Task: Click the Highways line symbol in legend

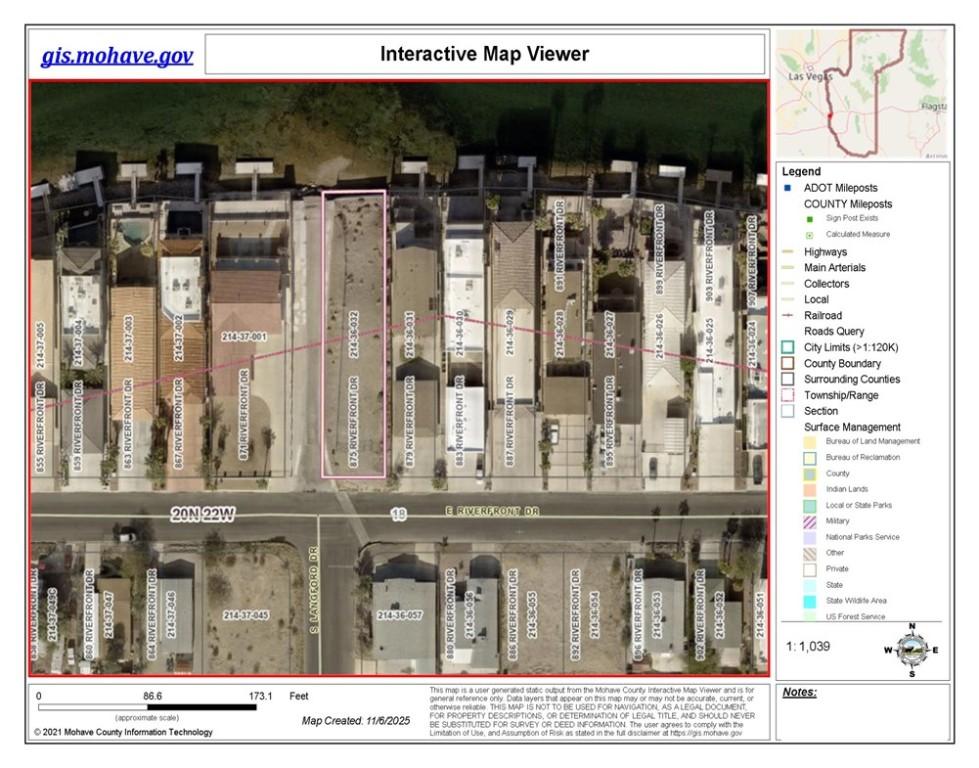Action: click(787, 252)
